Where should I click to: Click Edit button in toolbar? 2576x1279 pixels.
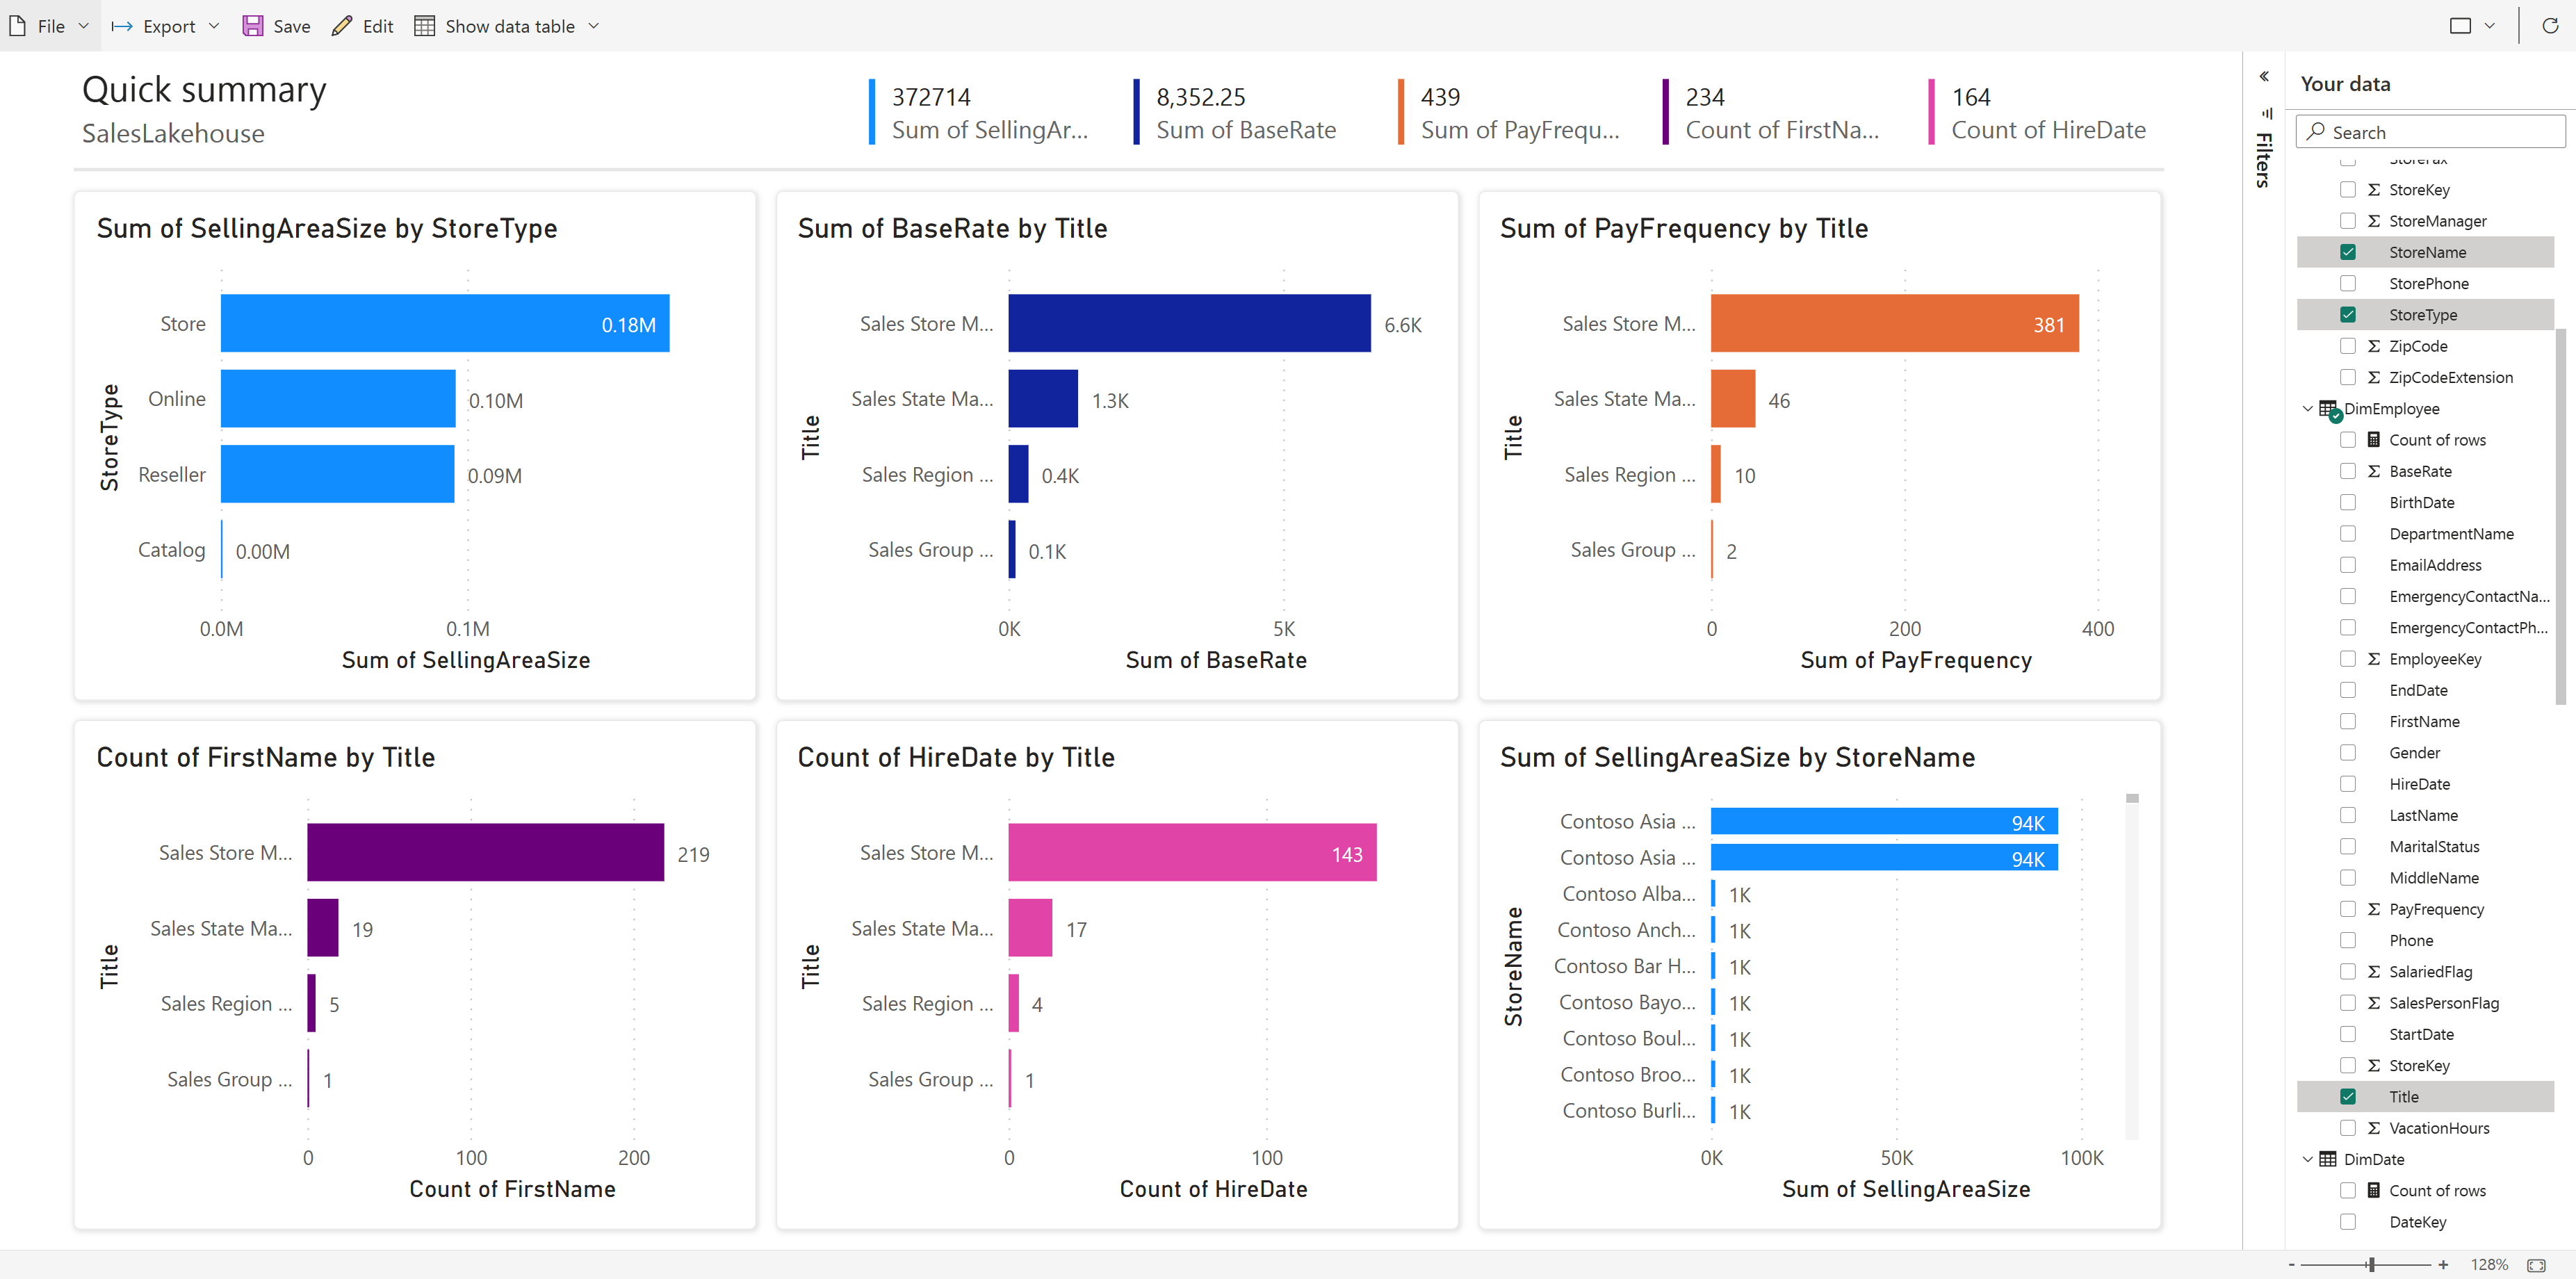point(361,24)
